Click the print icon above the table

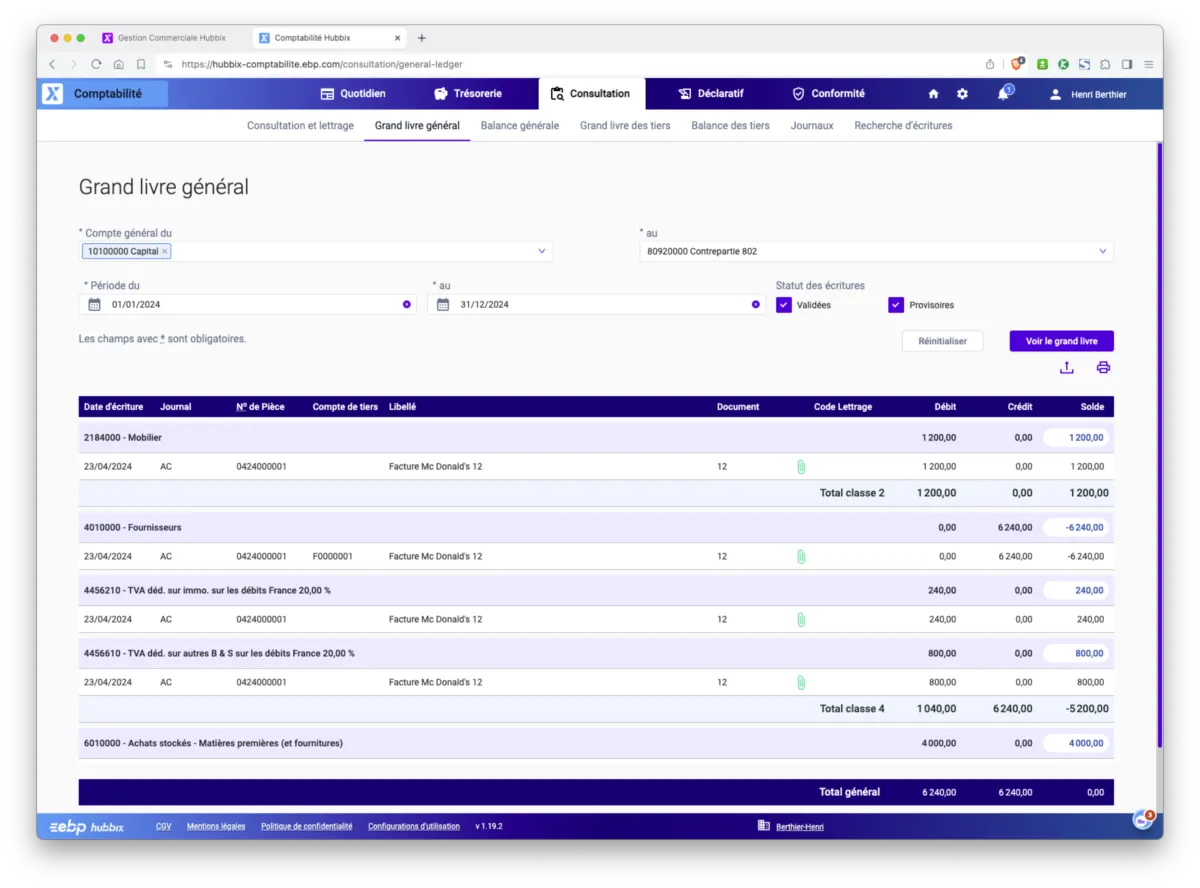coord(1103,368)
